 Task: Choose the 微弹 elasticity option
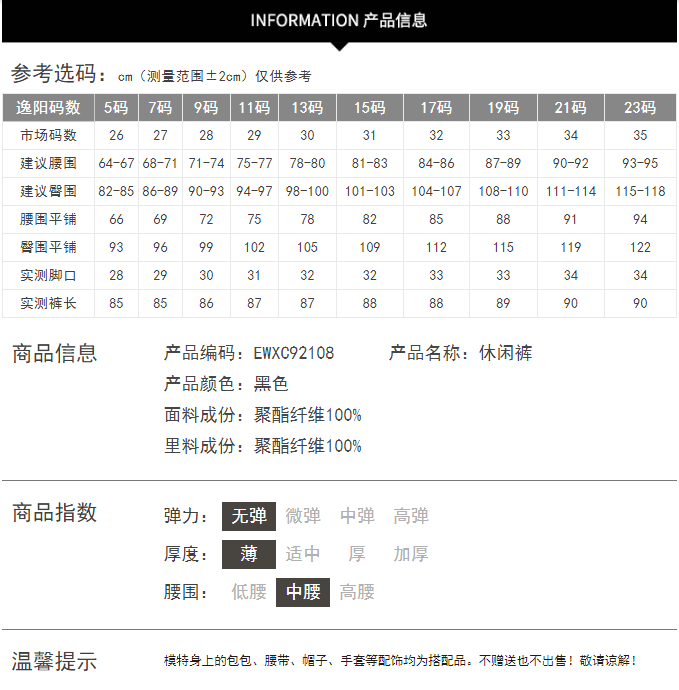click(x=303, y=516)
